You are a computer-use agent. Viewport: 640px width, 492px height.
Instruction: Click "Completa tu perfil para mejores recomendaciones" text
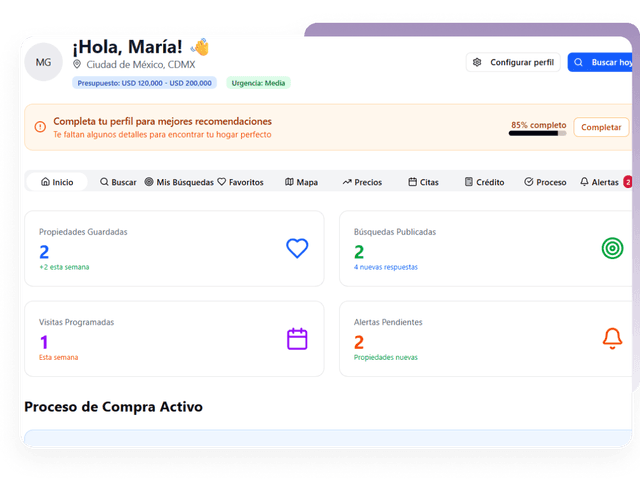[162, 121]
